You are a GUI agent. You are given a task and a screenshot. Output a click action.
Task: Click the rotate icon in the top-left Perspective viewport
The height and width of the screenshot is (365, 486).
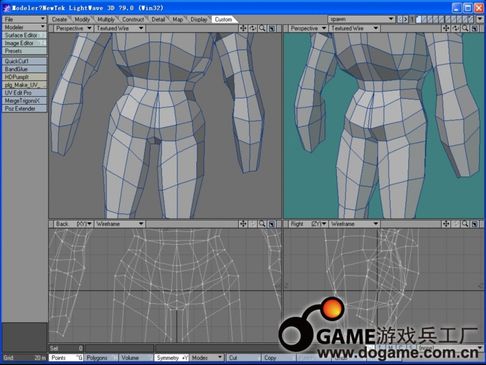pos(253,28)
